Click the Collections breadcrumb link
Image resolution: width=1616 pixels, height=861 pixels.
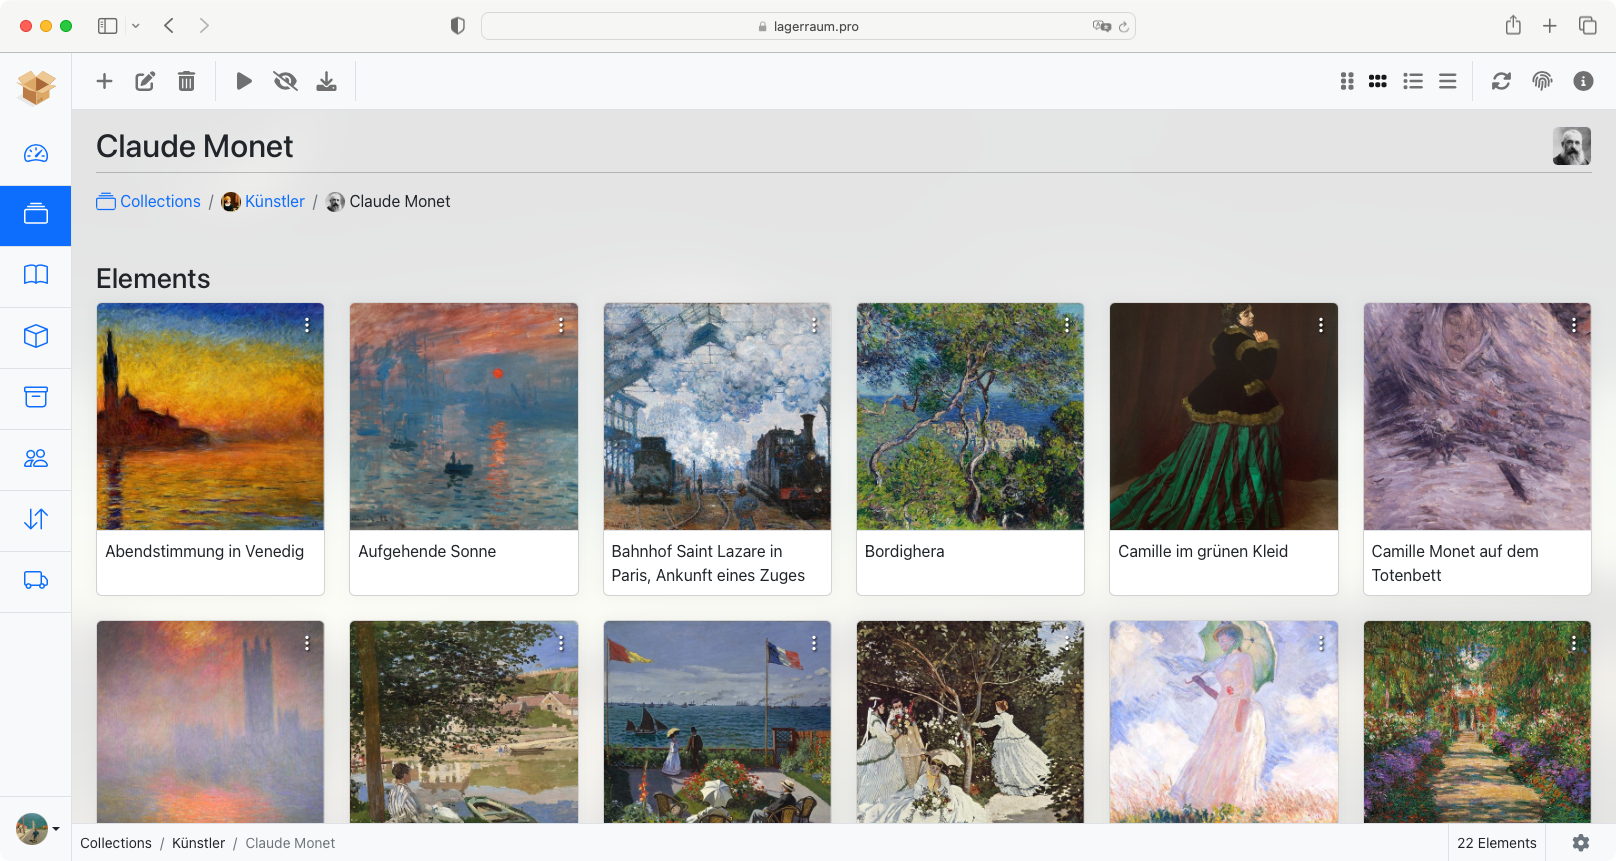click(148, 201)
